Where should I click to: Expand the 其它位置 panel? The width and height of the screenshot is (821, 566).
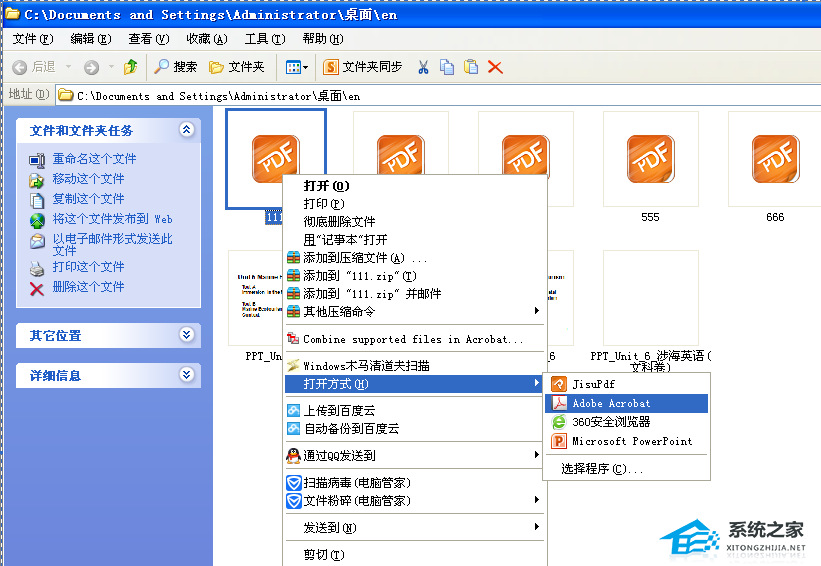pyautogui.click(x=186, y=335)
